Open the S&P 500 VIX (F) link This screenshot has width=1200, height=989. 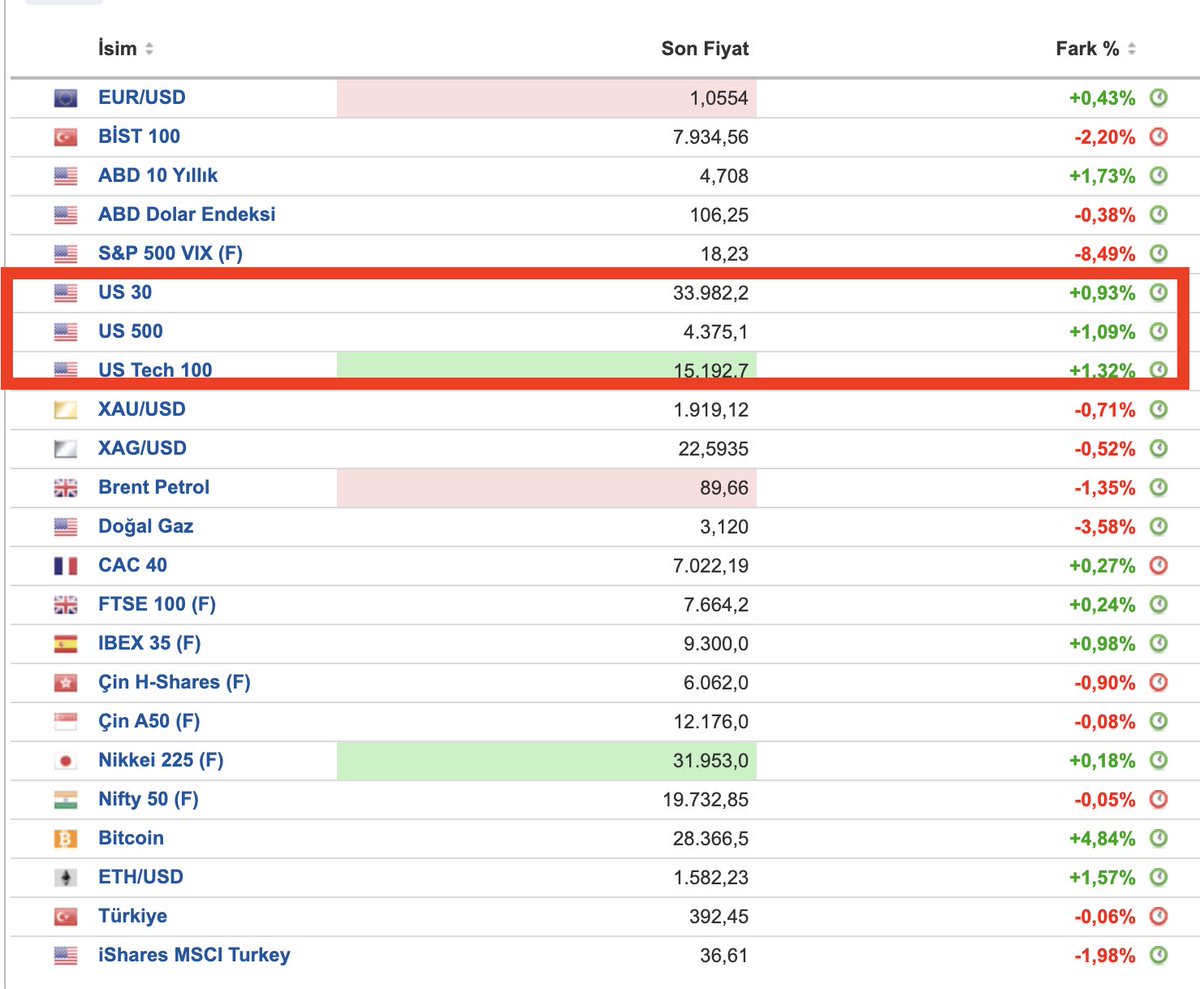click(170, 254)
